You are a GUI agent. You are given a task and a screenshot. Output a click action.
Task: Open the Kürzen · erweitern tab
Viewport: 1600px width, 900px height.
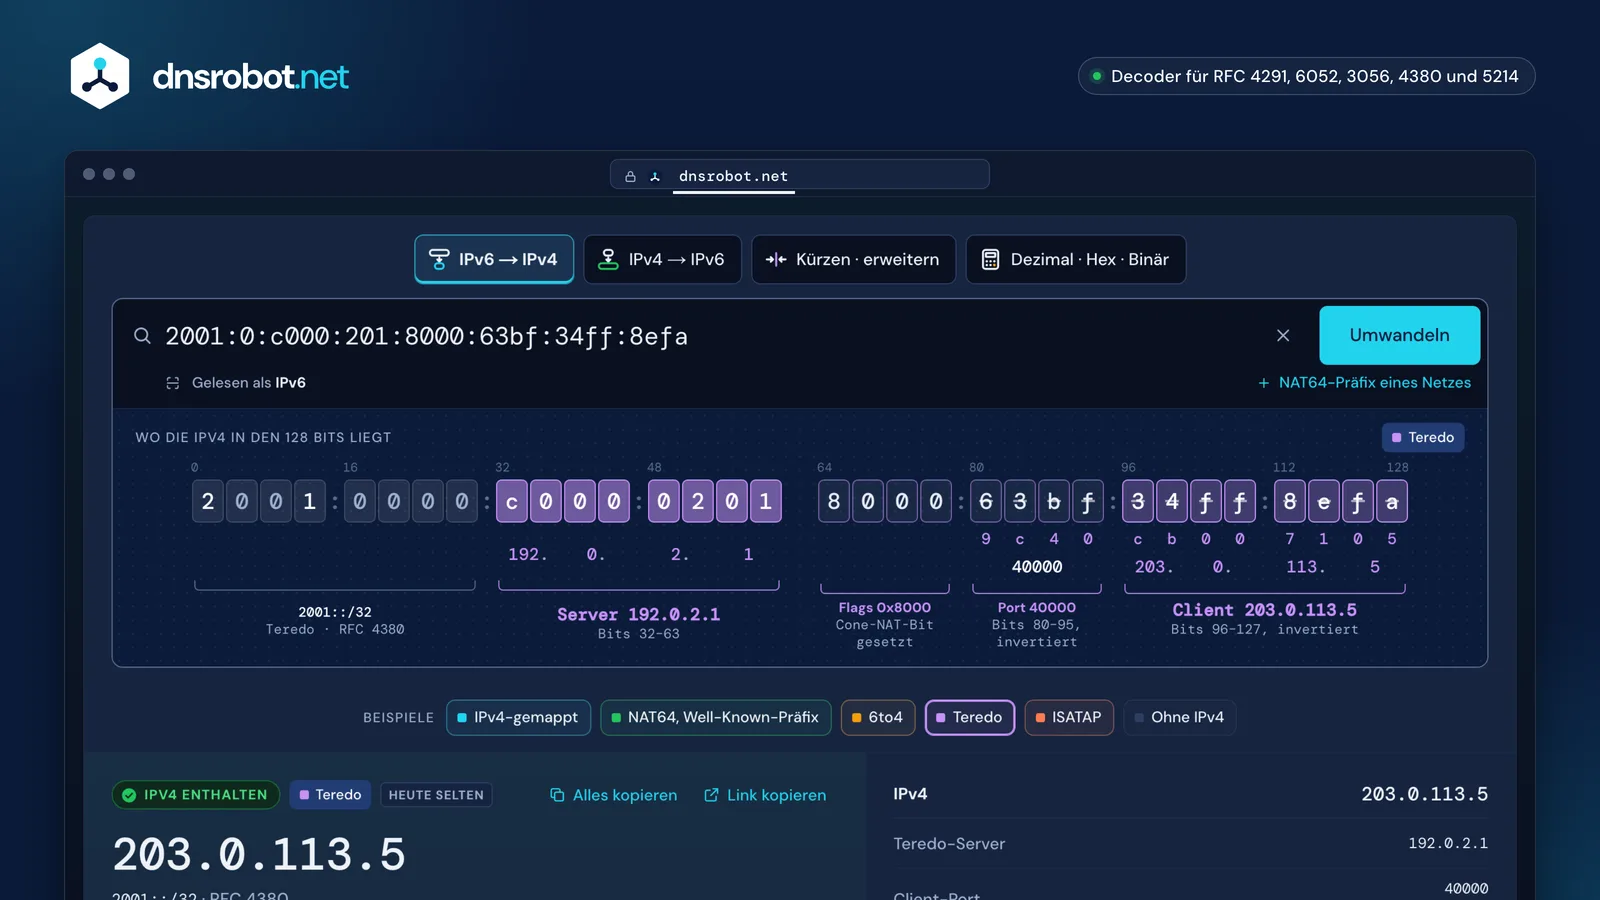click(x=853, y=259)
